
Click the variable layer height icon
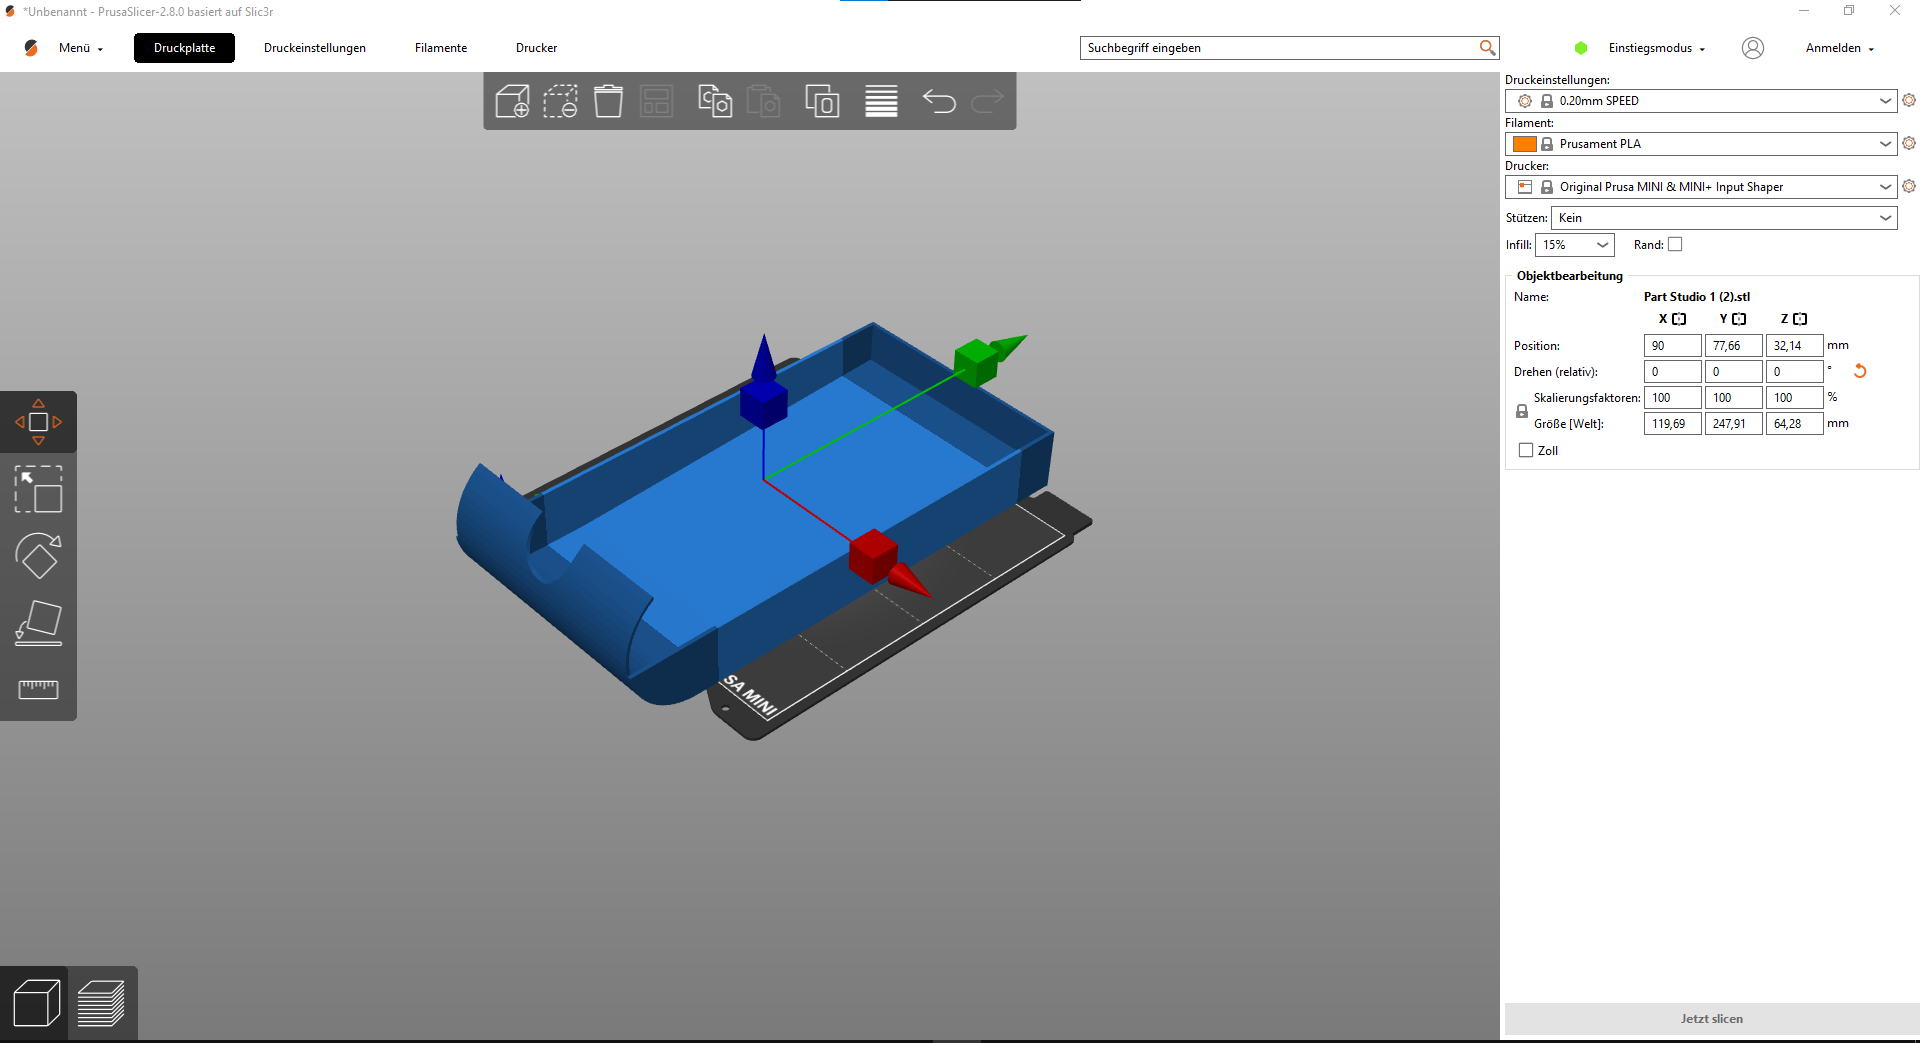click(881, 101)
